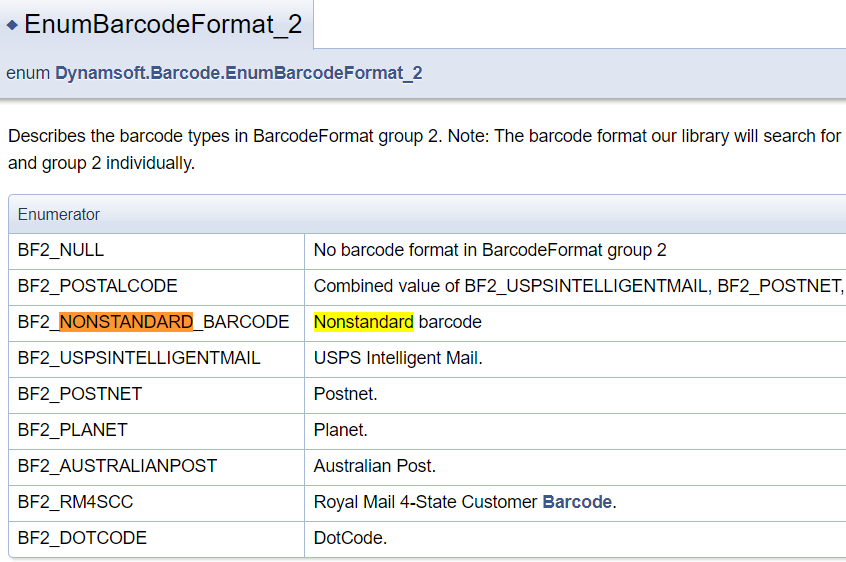Click the yellow-highlighted Nonstandard word
Viewport: 846px width, 562px height.
363,322
